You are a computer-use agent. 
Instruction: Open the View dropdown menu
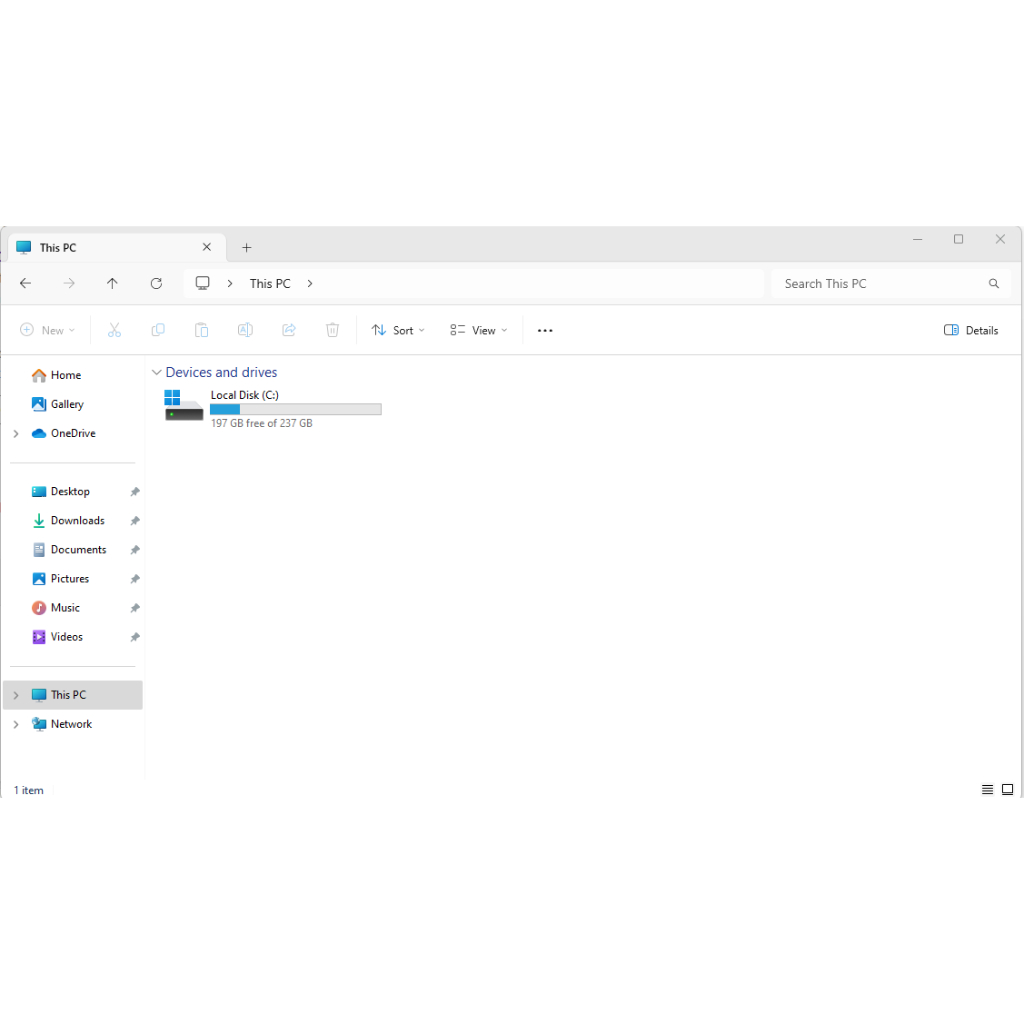coord(478,330)
